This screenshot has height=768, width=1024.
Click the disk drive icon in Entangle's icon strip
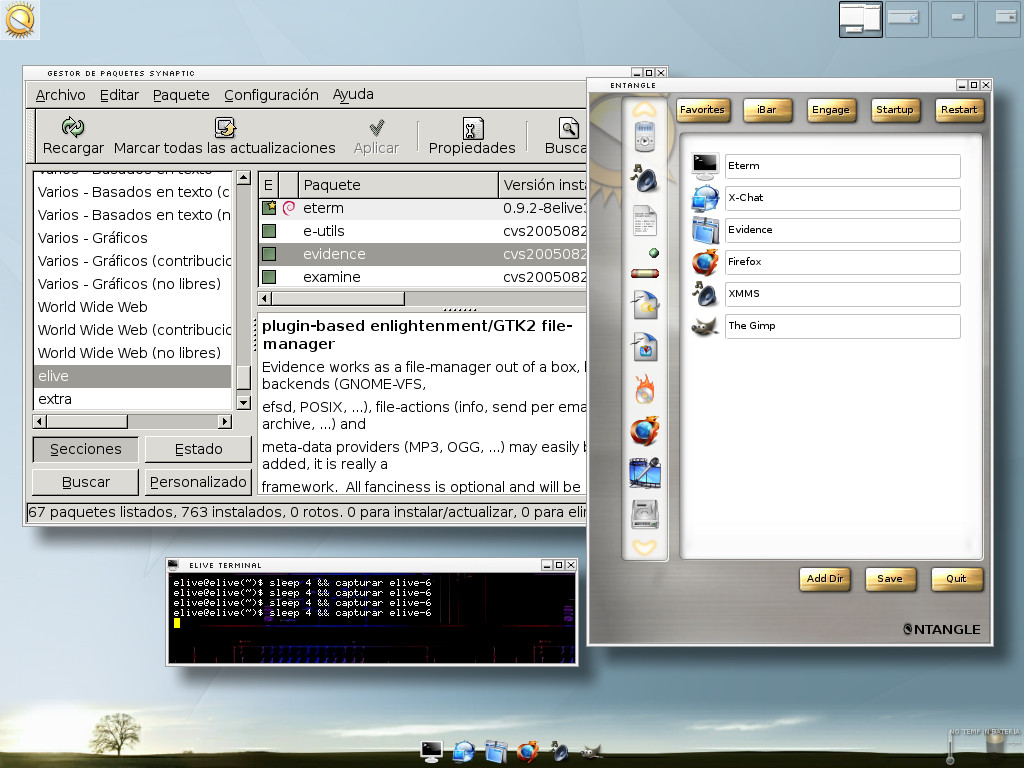645,515
